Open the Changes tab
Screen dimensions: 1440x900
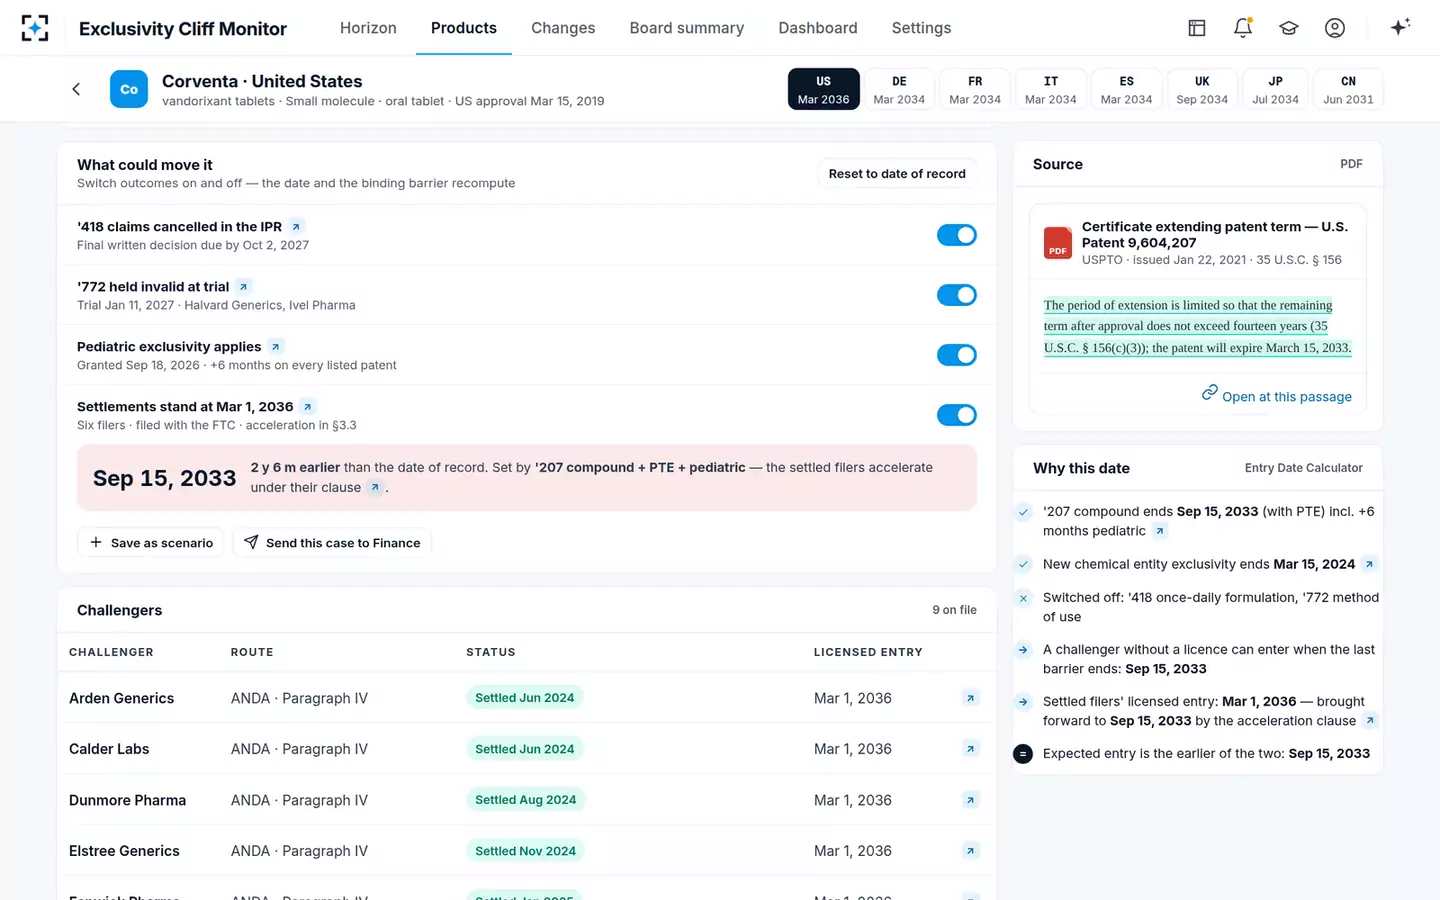coord(563,28)
